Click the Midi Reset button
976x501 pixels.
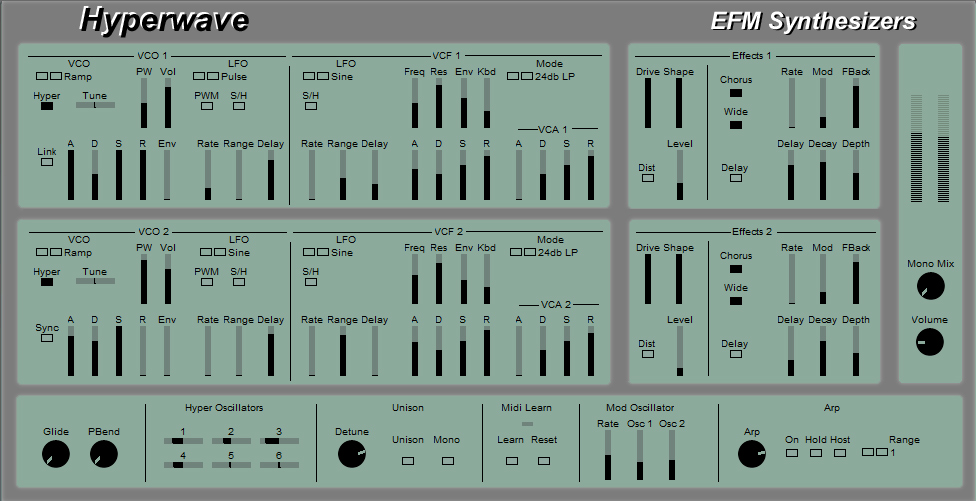(544, 461)
